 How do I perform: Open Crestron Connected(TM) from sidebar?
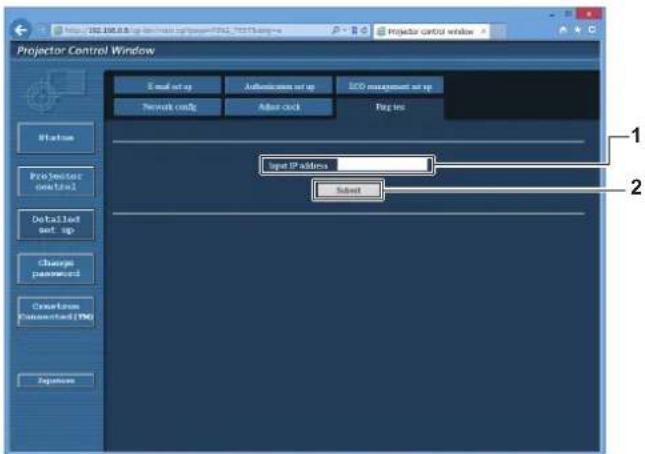coord(56,311)
